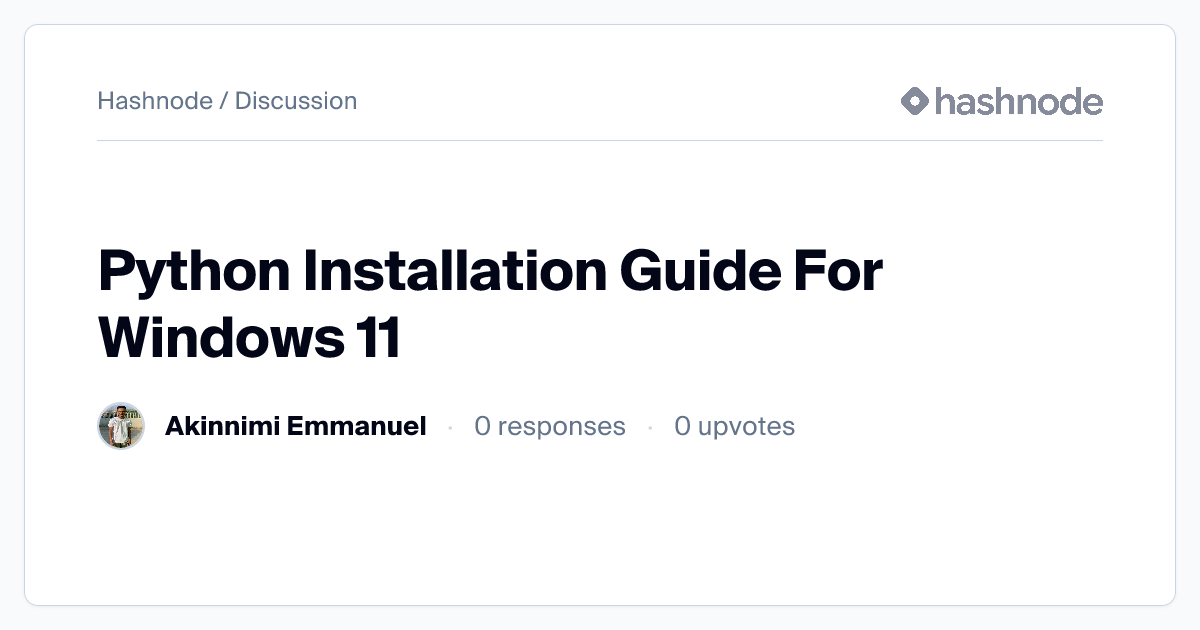1200x630 pixels.
Task: Click the slash between Hashnode and Discussion
Action: point(224,101)
